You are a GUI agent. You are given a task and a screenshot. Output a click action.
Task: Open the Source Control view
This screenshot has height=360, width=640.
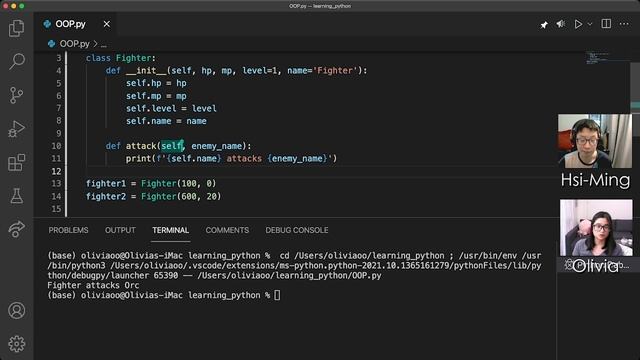coord(16,95)
